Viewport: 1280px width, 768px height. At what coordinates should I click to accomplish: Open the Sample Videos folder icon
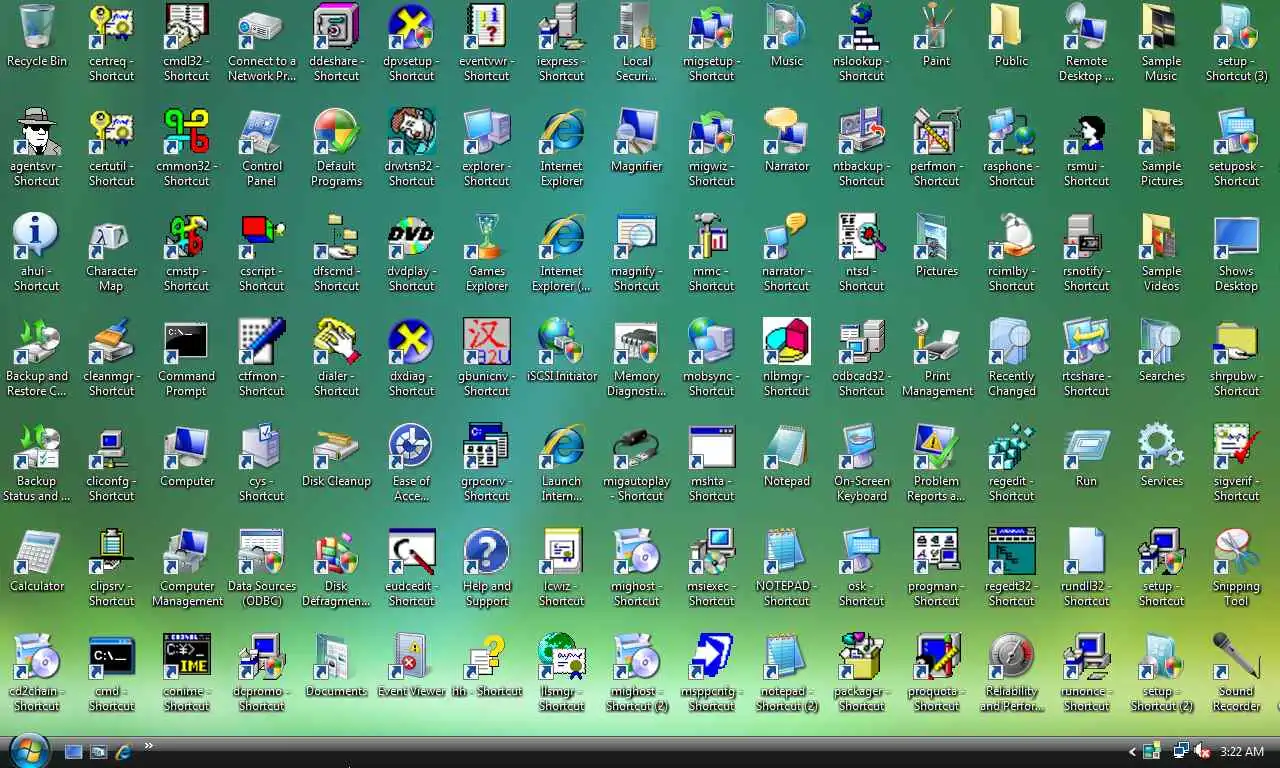click(1162, 237)
